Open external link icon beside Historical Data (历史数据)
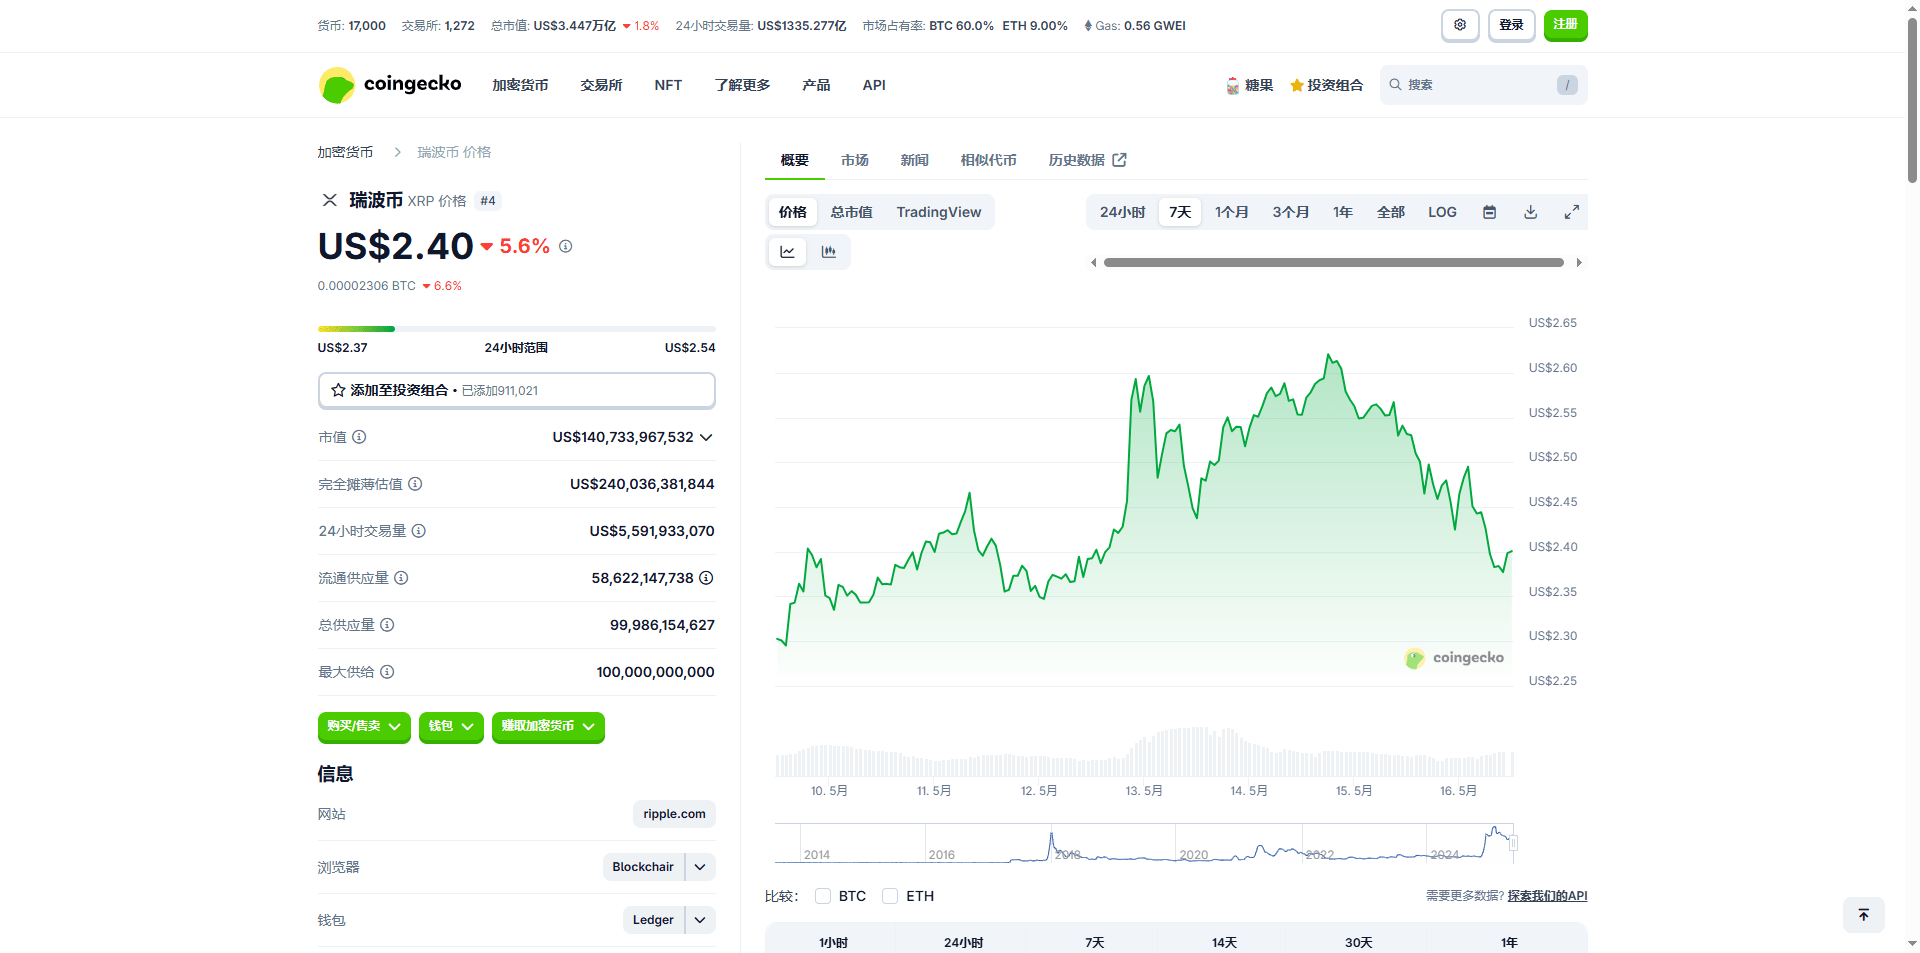Screen dimensions: 1920x953 tap(1119, 160)
